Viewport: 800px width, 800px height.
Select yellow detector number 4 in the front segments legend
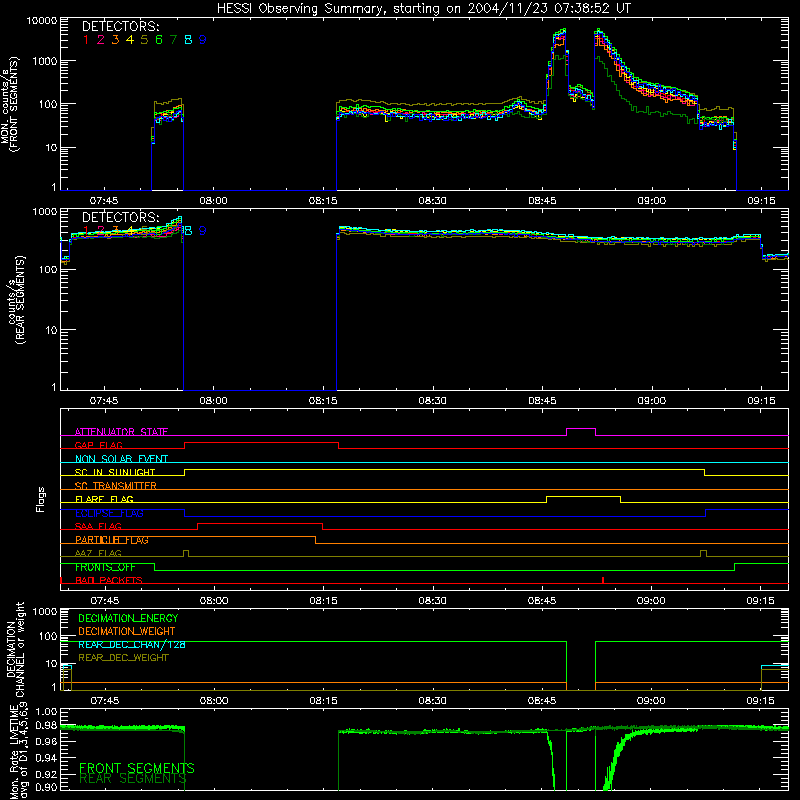130,39
